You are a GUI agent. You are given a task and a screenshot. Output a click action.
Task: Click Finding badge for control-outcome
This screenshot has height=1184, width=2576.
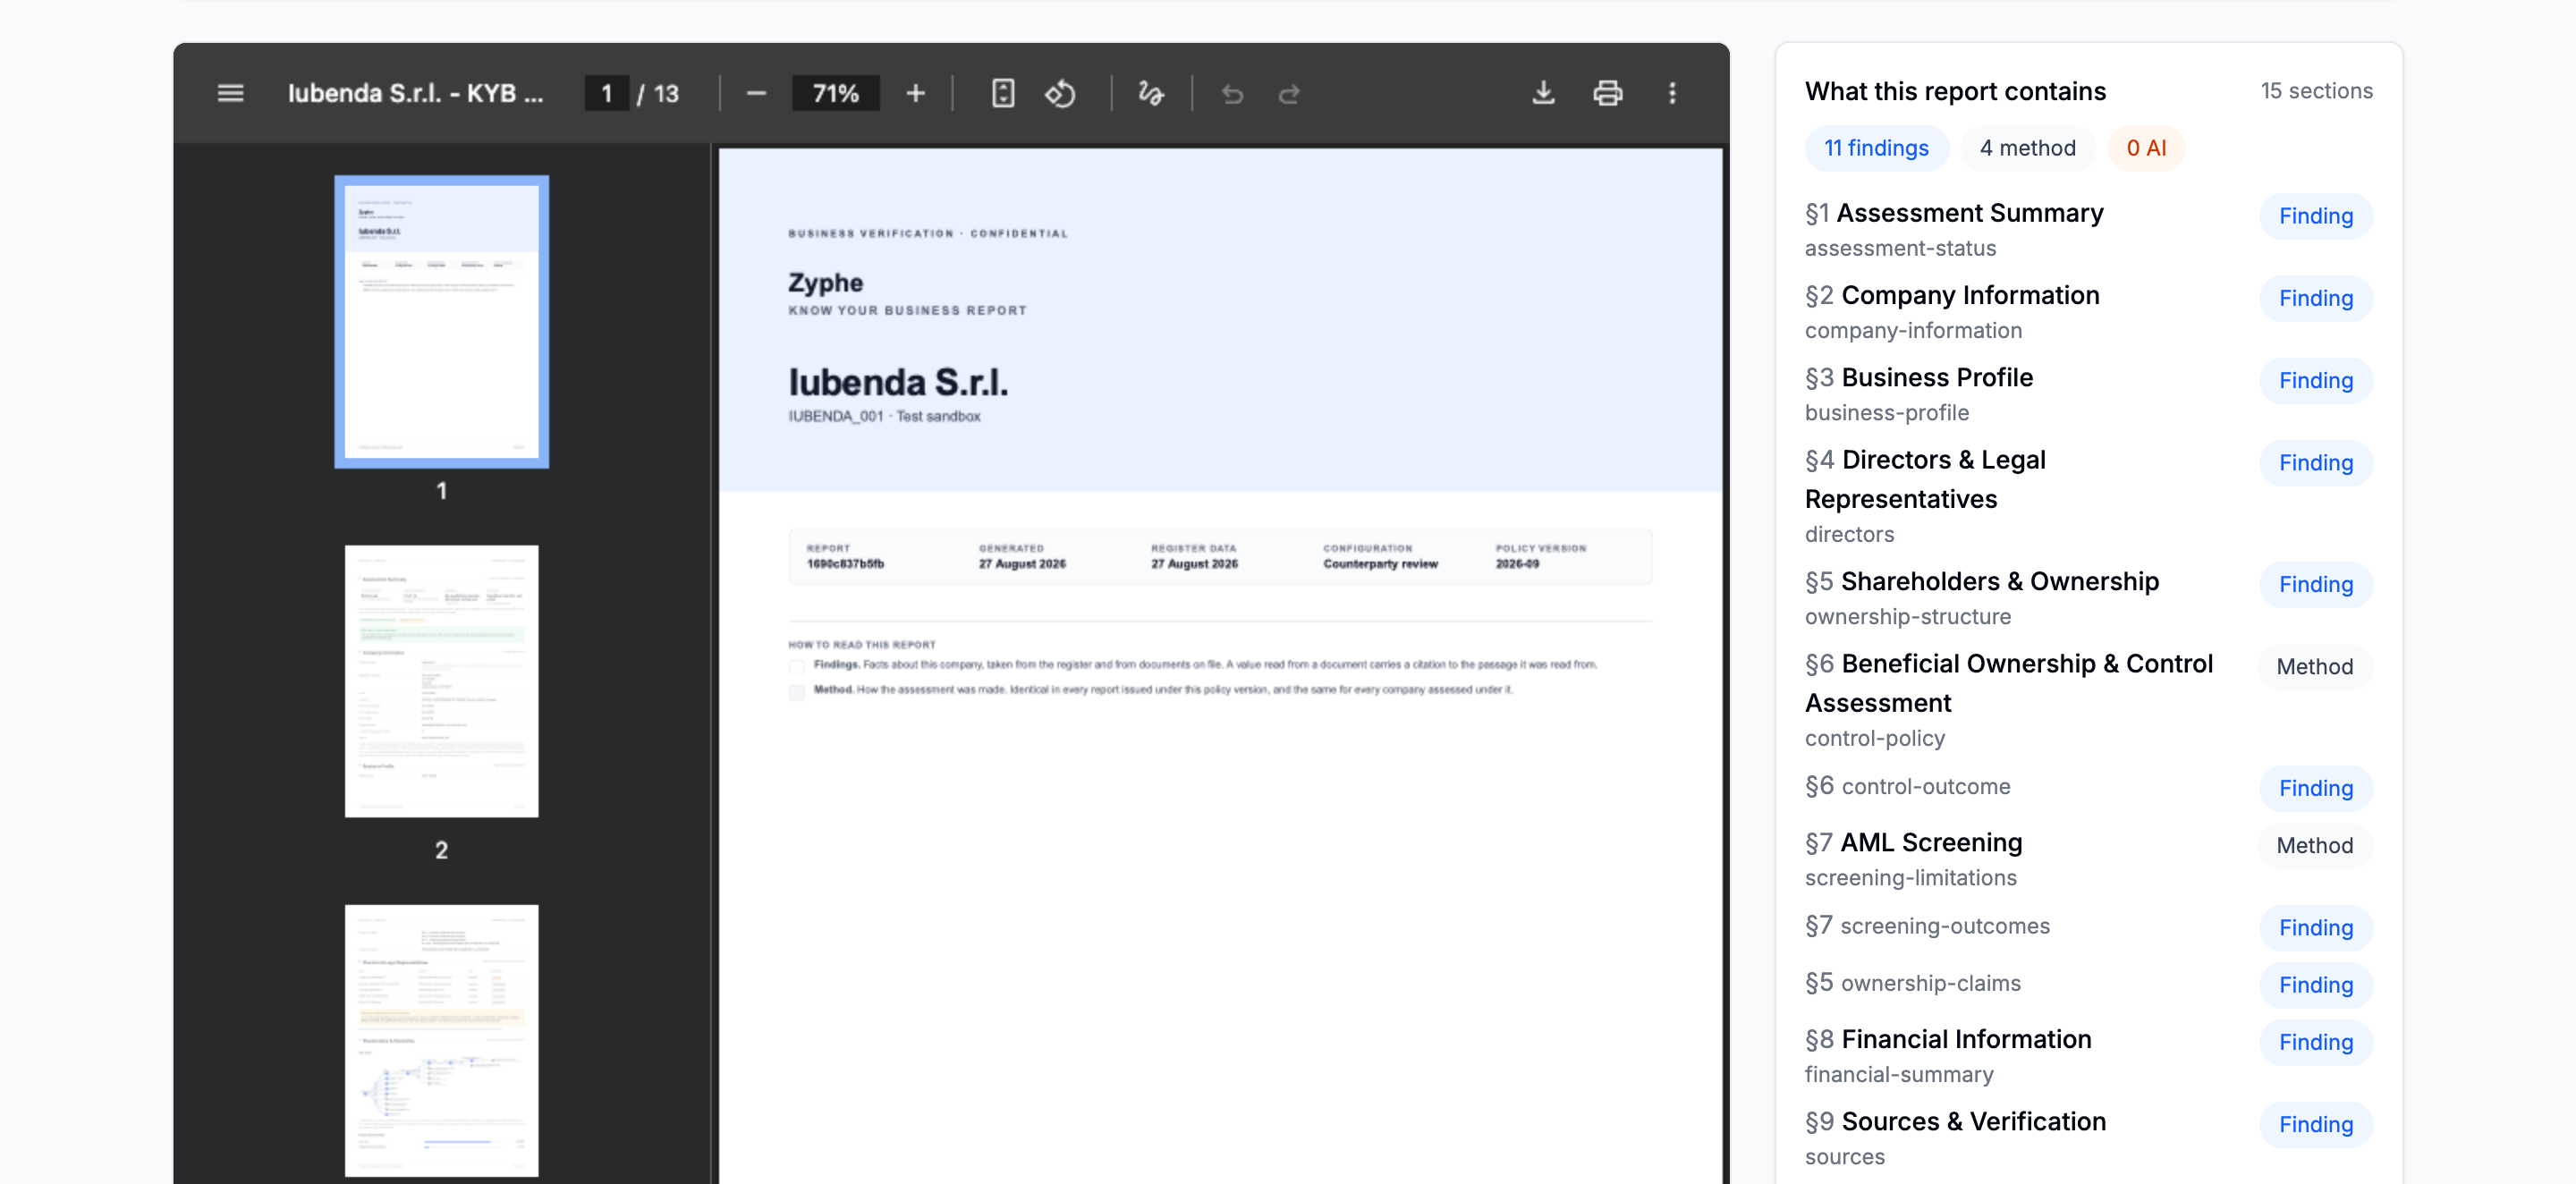point(2315,788)
